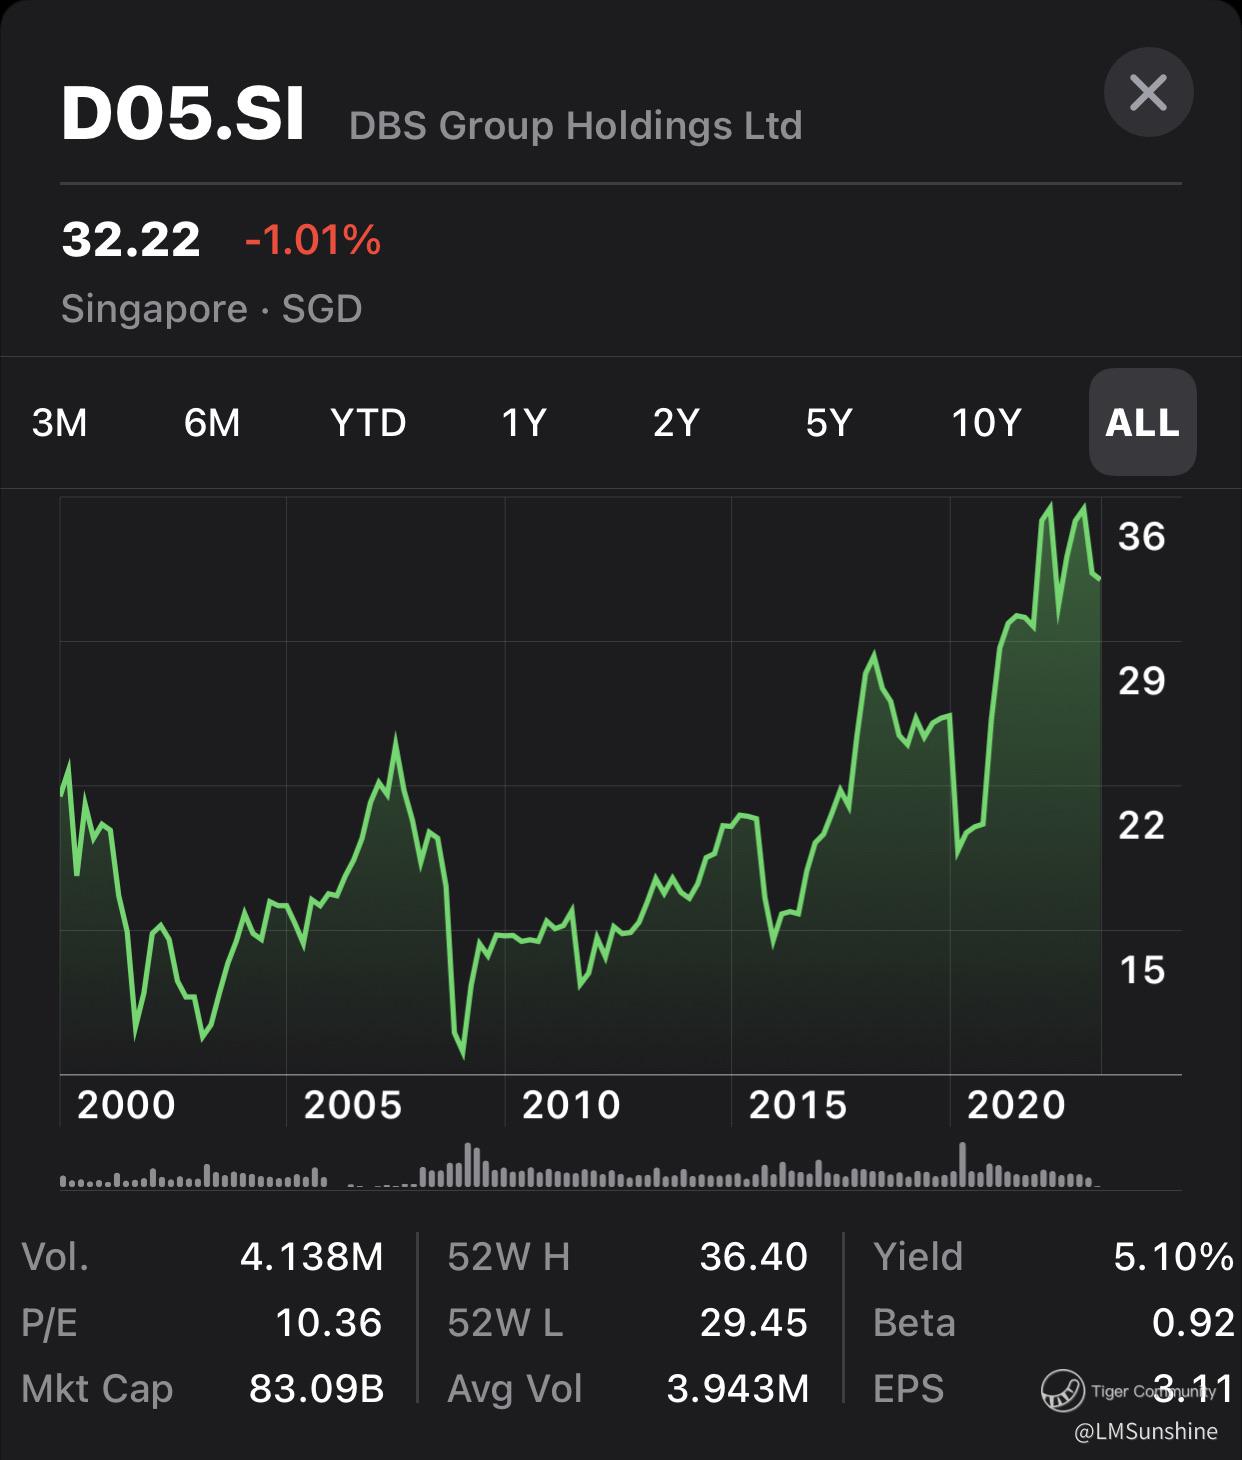The image size is (1242, 1460).
Task: Tap the green price line chart
Action: click(581, 785)
